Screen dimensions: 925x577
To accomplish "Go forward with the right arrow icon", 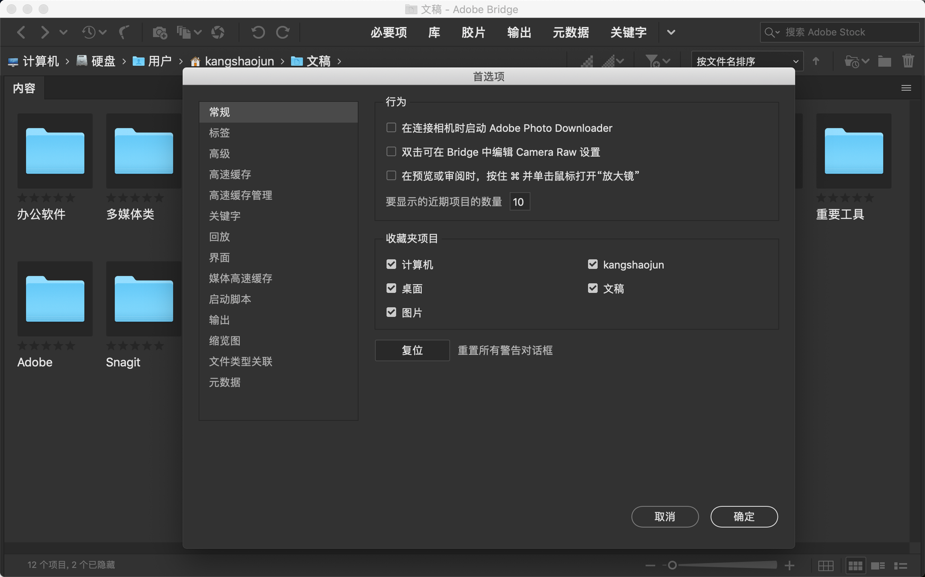I will point(45,32).
